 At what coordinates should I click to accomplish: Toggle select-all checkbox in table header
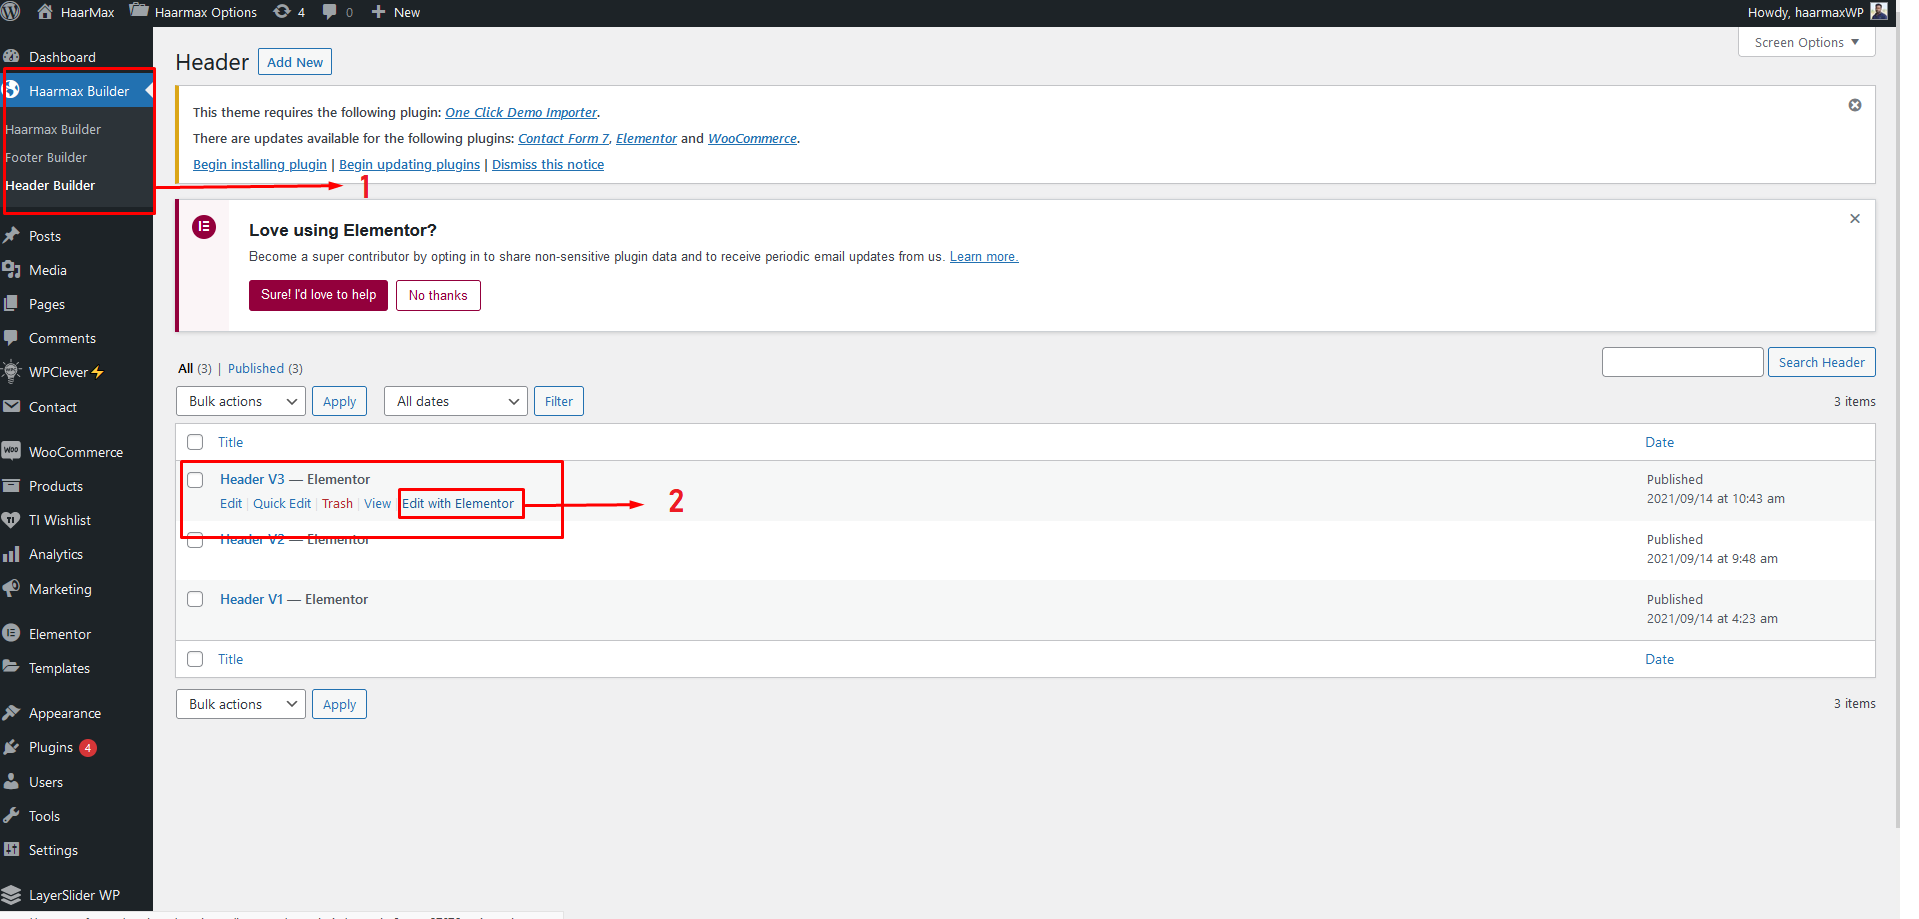click(195, 442)
